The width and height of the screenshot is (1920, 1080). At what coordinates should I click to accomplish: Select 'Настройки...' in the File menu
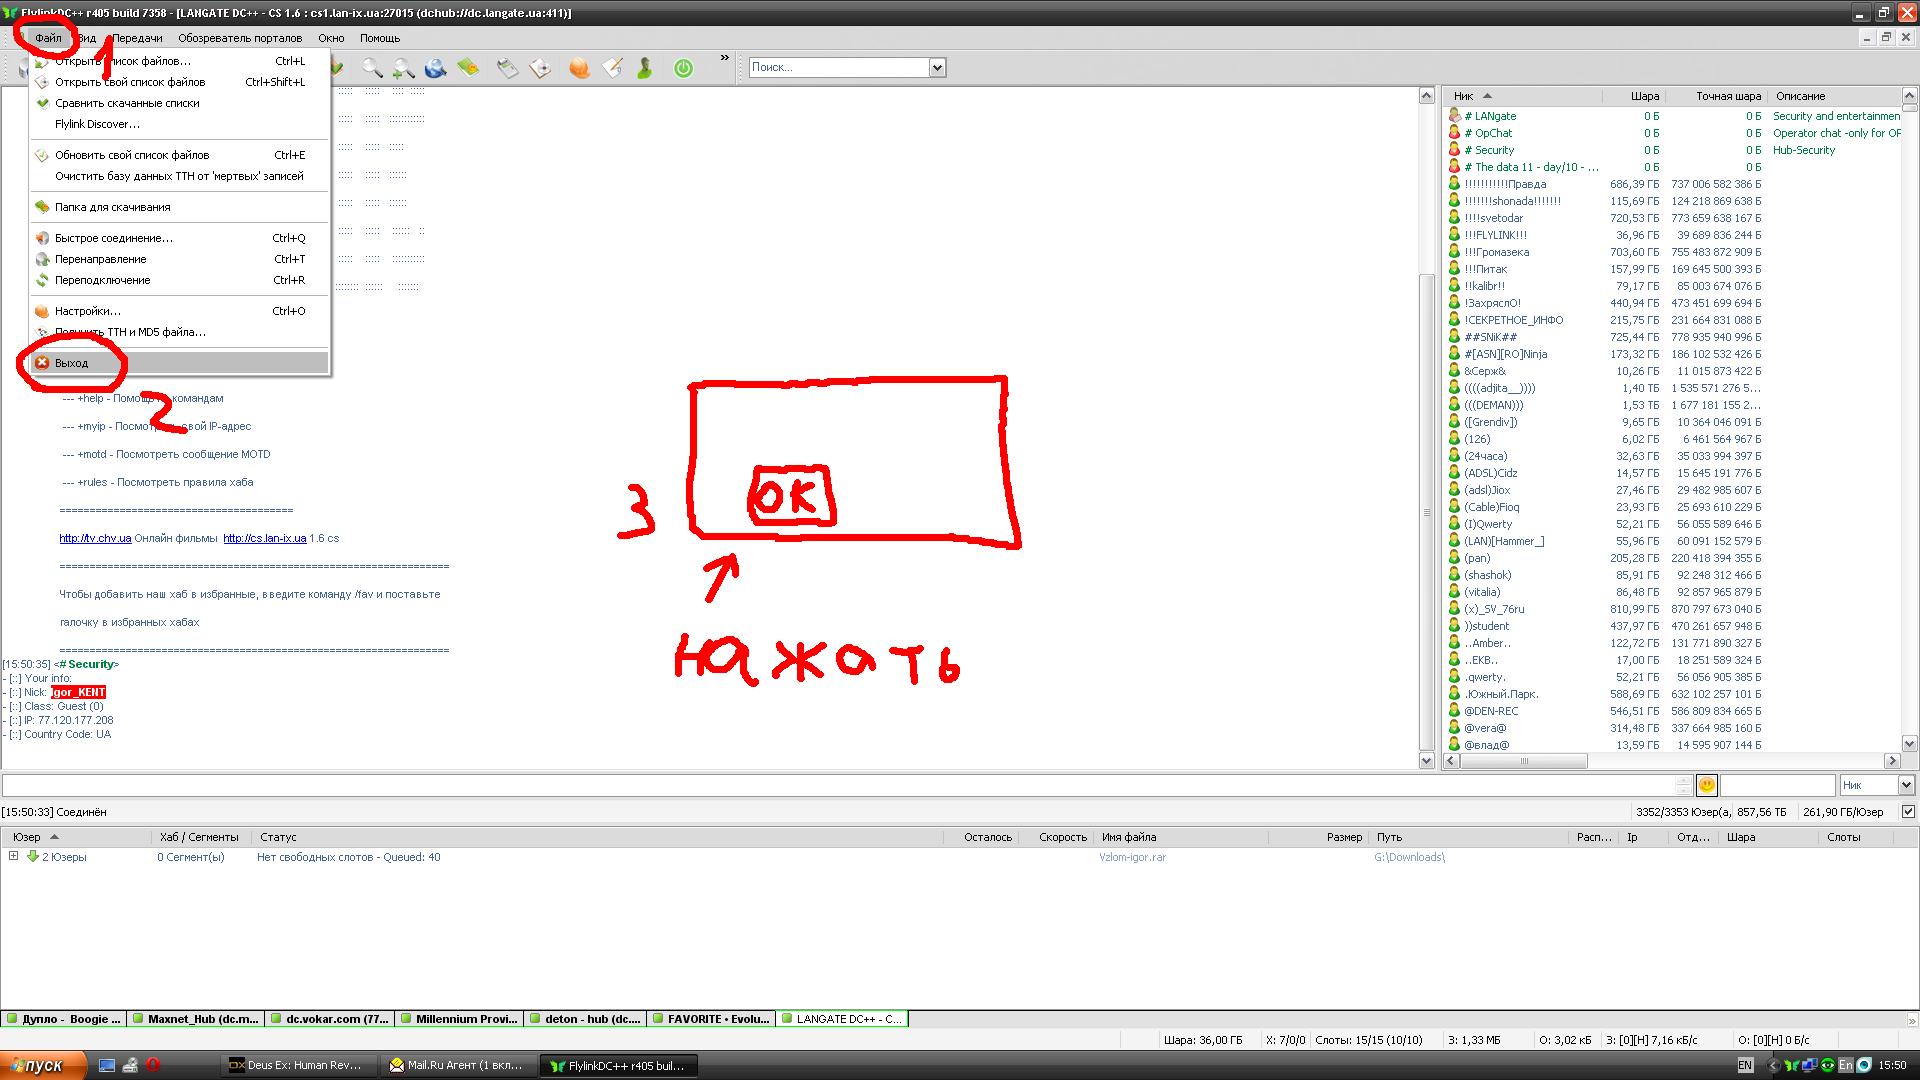(87, 311)
